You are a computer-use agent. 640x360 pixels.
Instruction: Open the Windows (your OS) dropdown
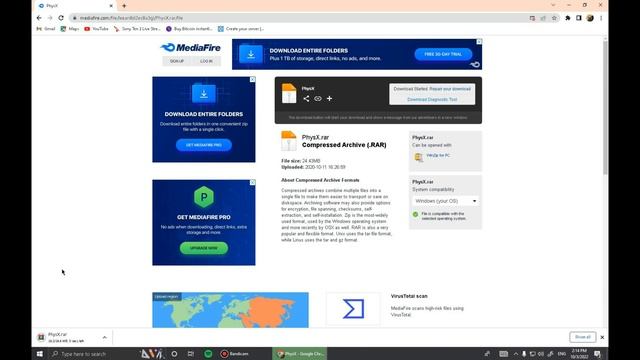click(445, 201)
